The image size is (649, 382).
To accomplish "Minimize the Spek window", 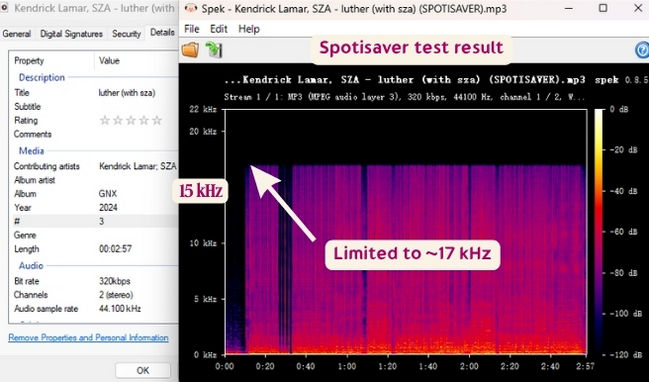I will [x=569, y=8].
